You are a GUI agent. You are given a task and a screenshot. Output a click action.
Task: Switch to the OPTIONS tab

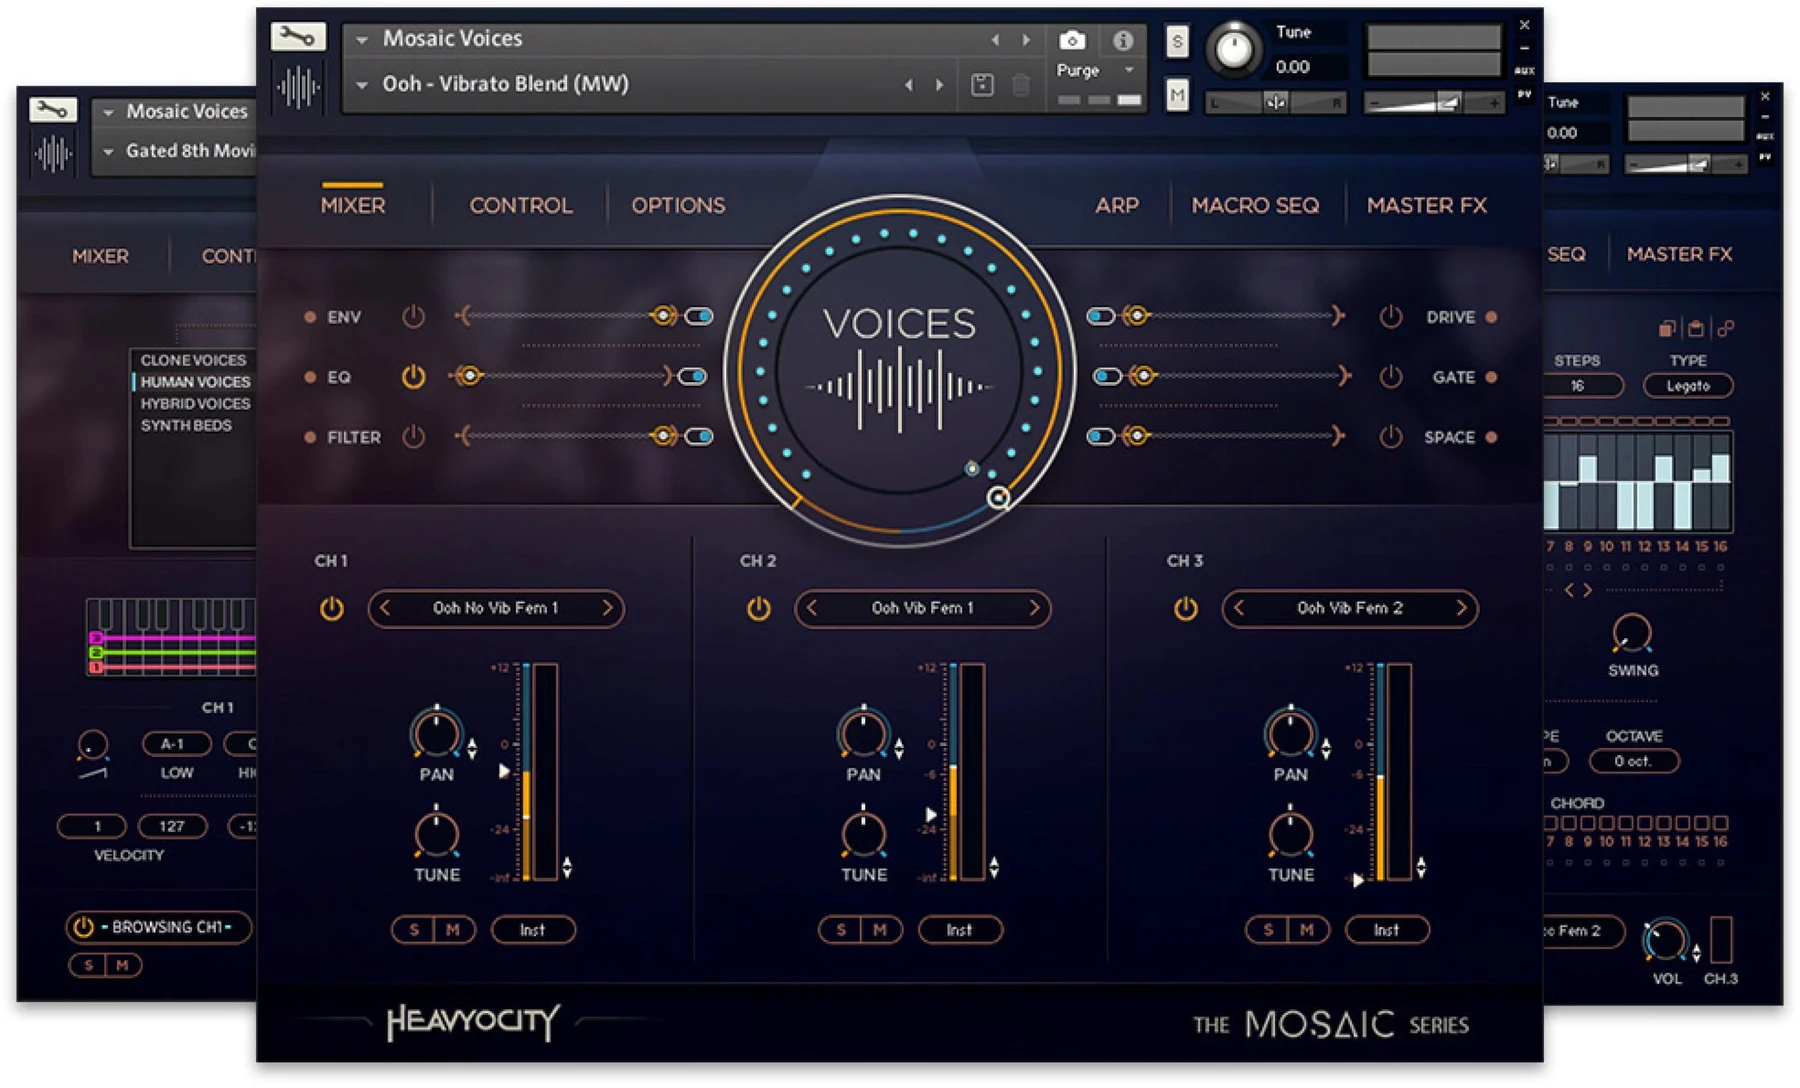[x=678, y=205]
